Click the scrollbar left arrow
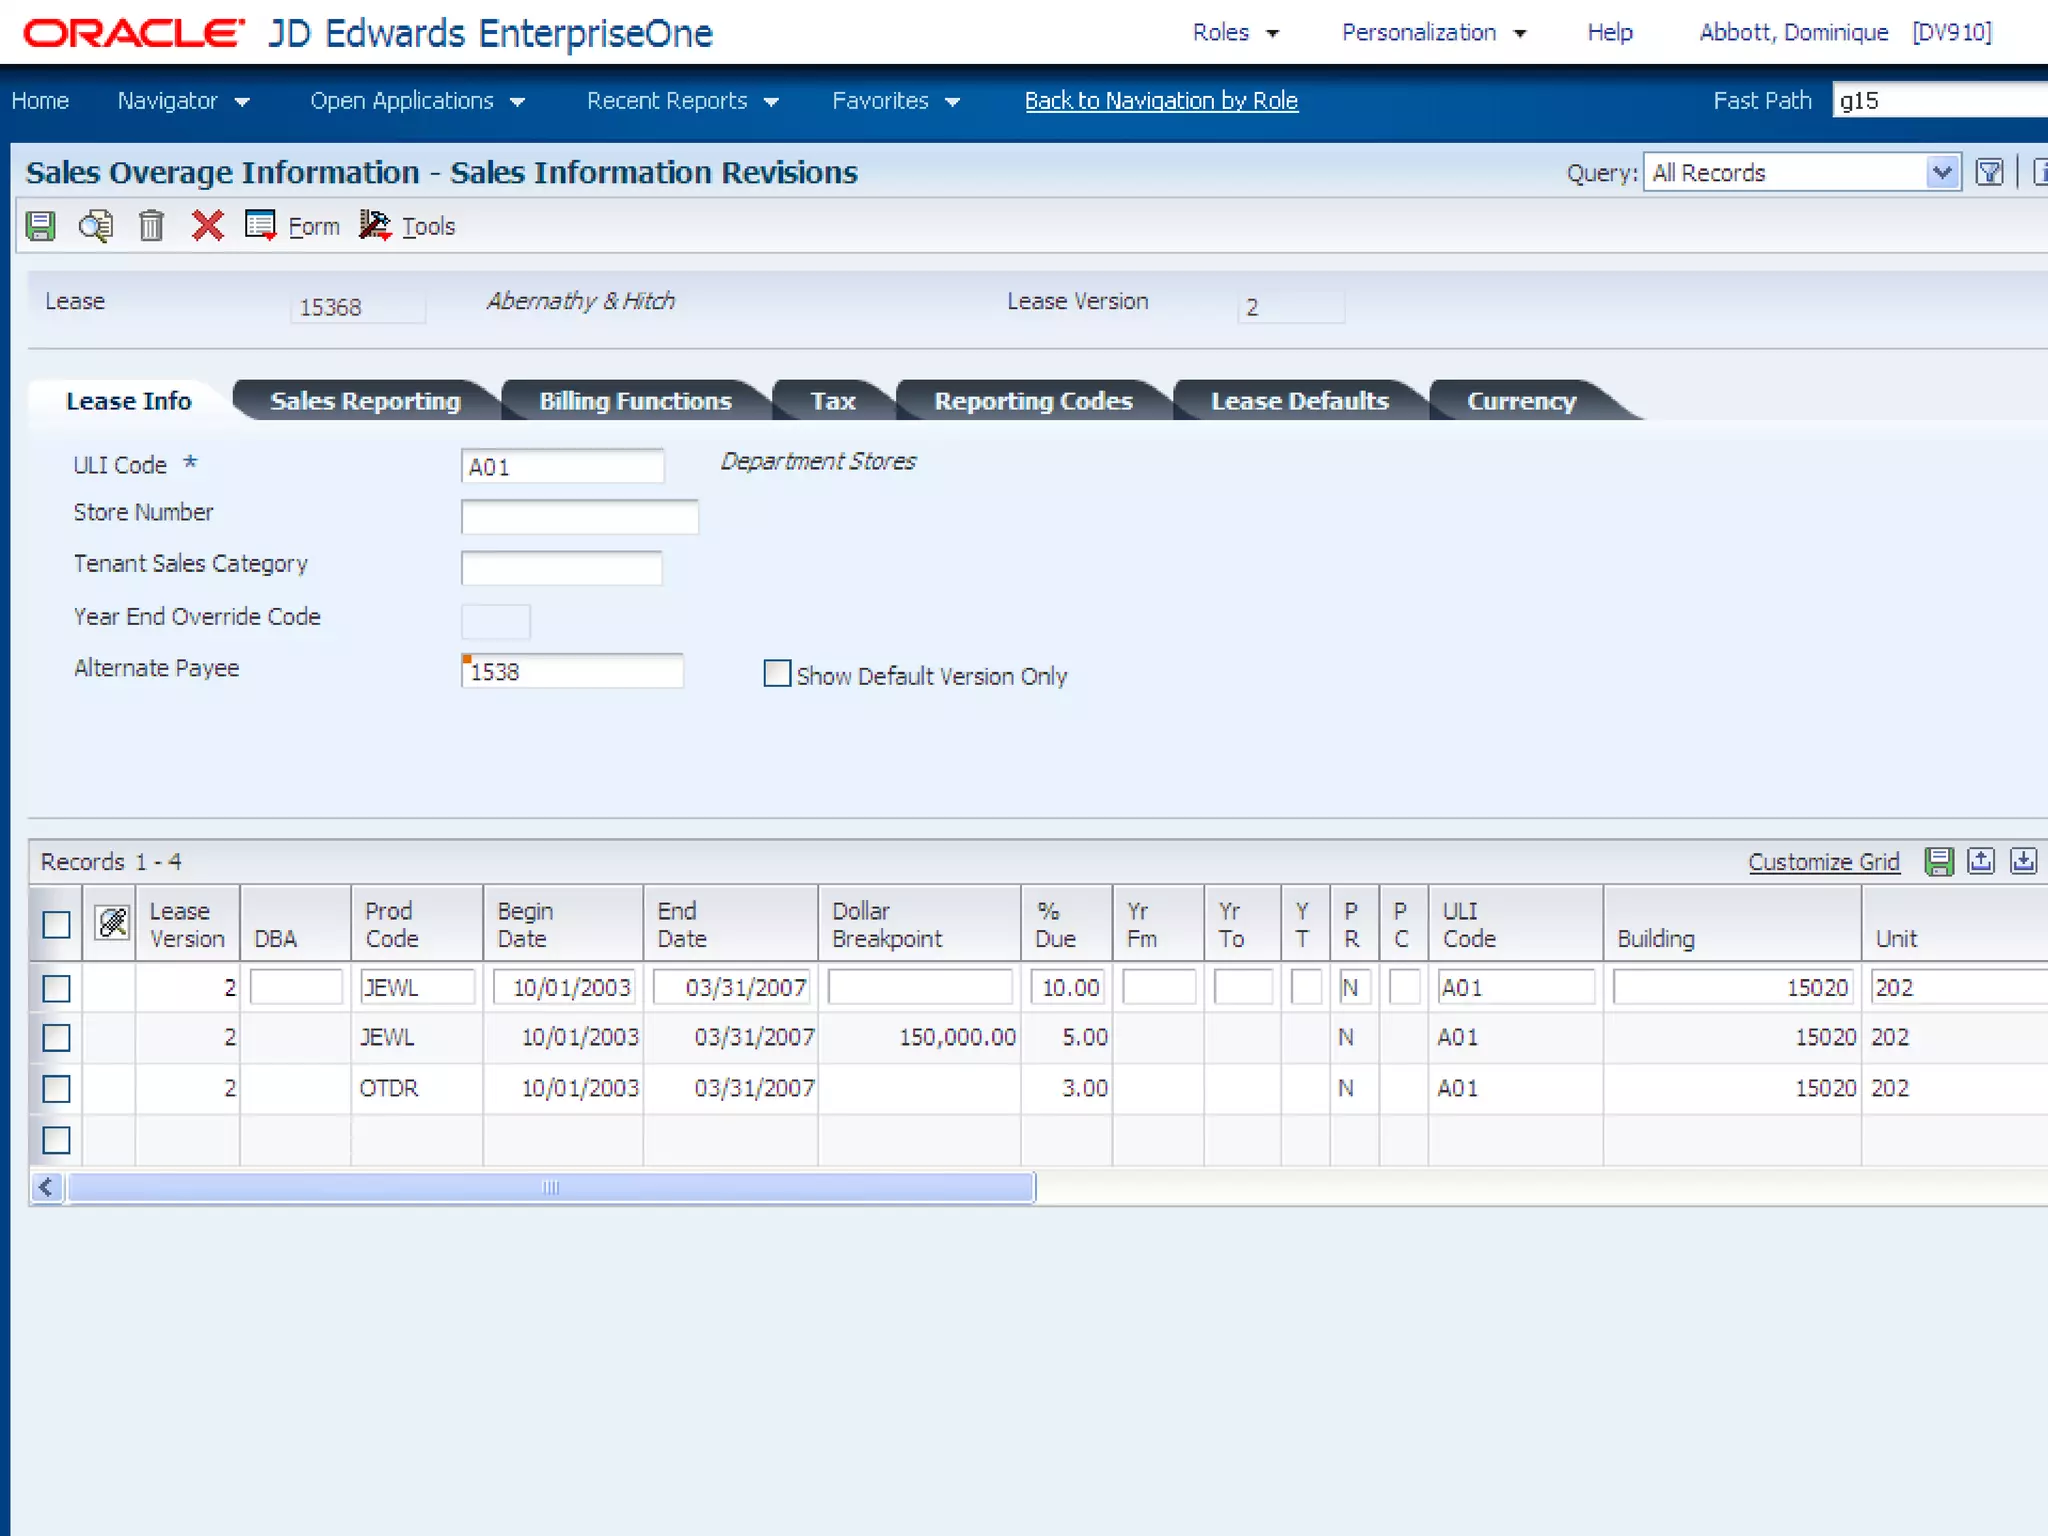The height and width of the screenshot is (1536, 2048). click(x=46, y=1187)
